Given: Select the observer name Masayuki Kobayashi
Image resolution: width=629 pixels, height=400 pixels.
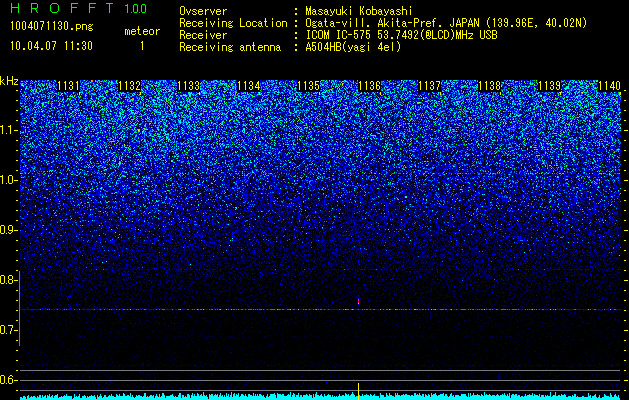Looking at the screenshot, I should point(359,12).
